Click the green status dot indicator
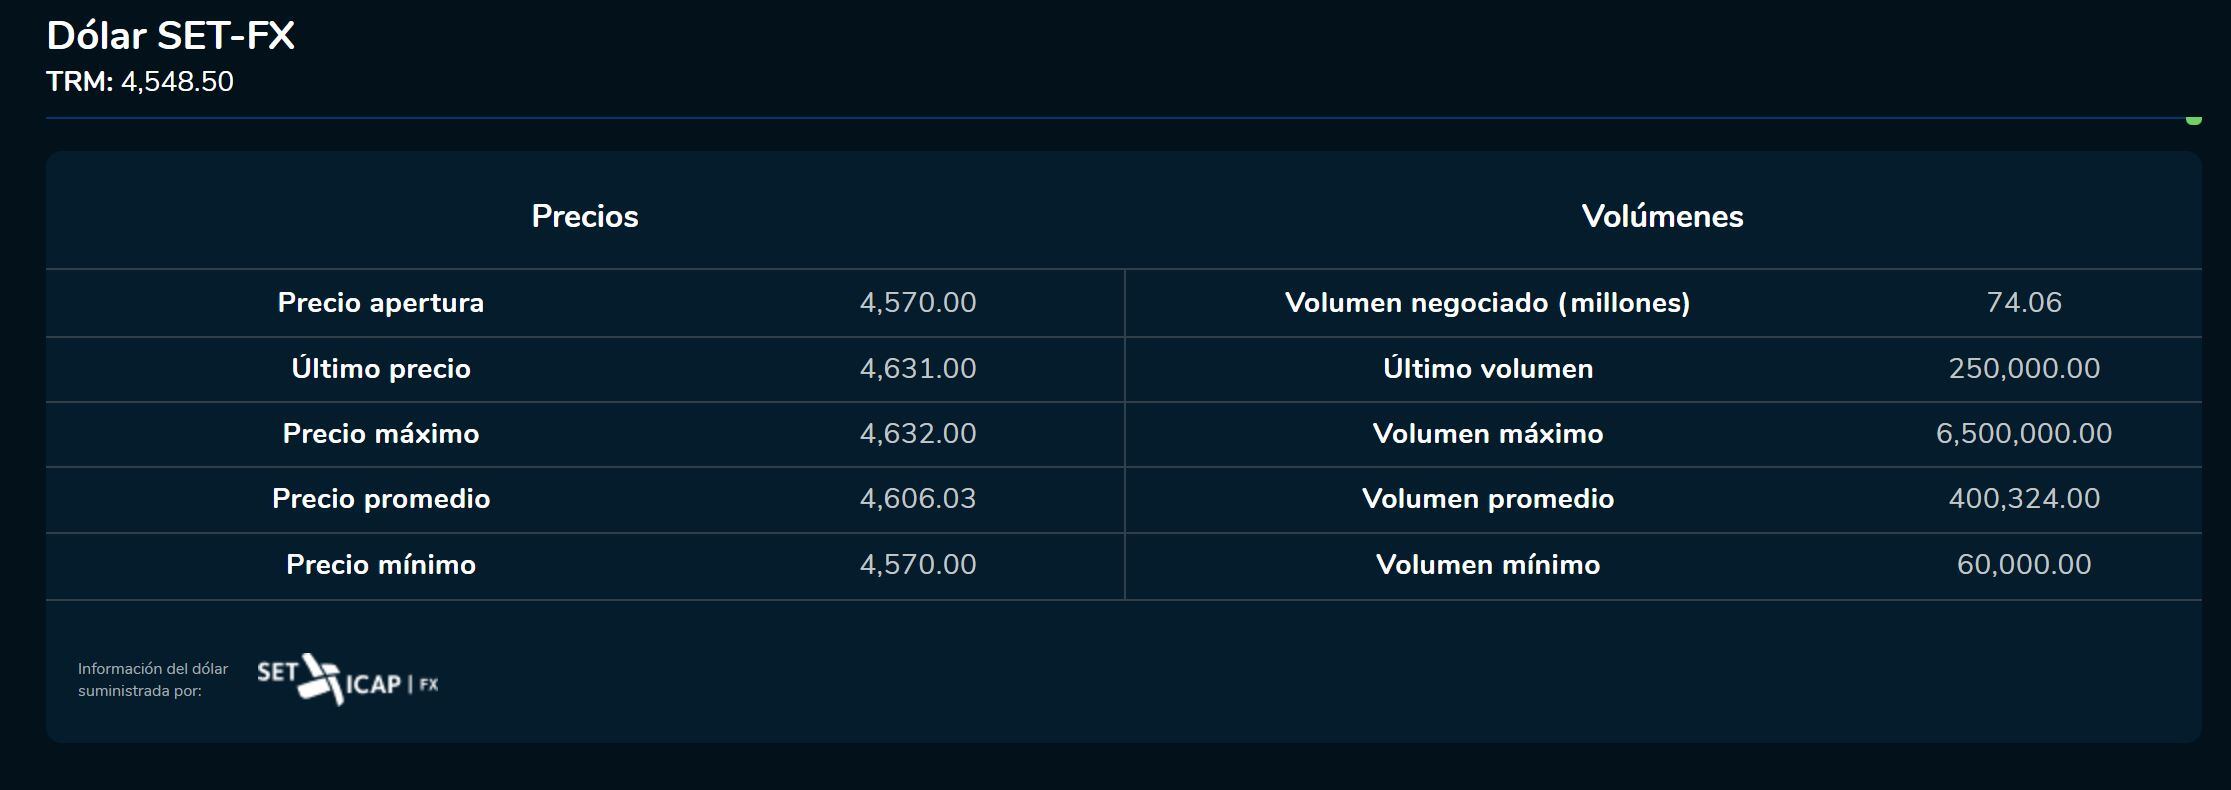This screenshot has height=790, width=2231. pyautogui.click(x=2193, y=120)
